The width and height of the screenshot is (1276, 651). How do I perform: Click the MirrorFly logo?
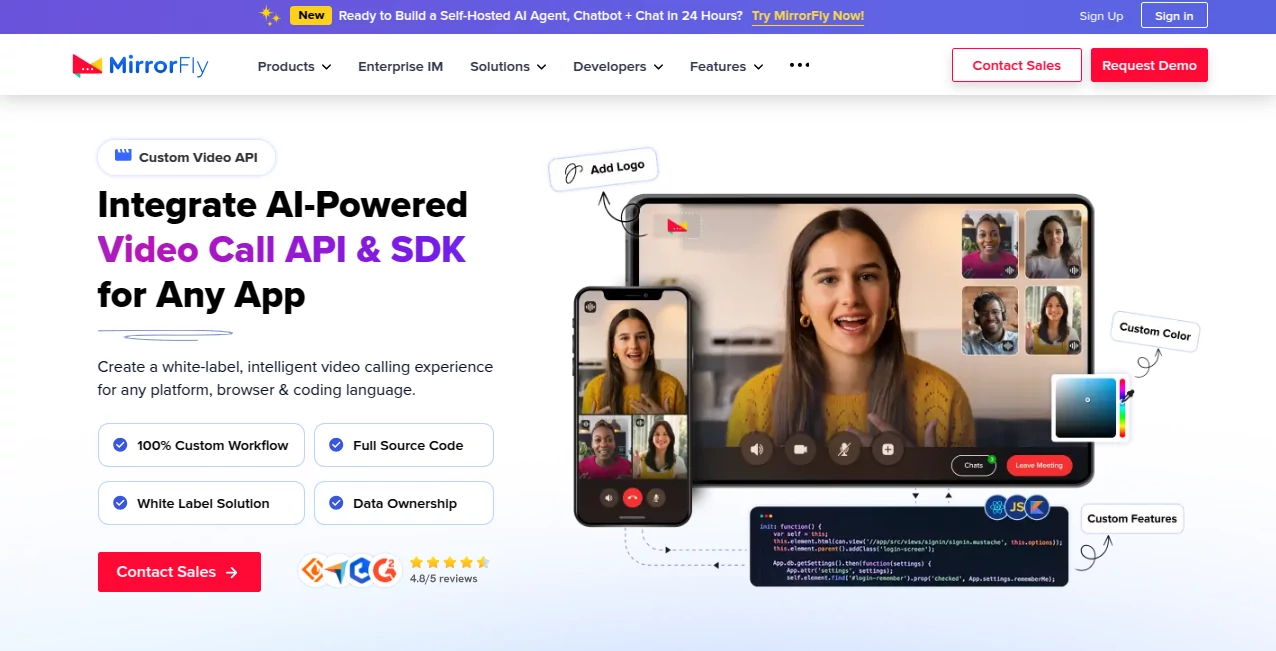click(x=139, y=65)
